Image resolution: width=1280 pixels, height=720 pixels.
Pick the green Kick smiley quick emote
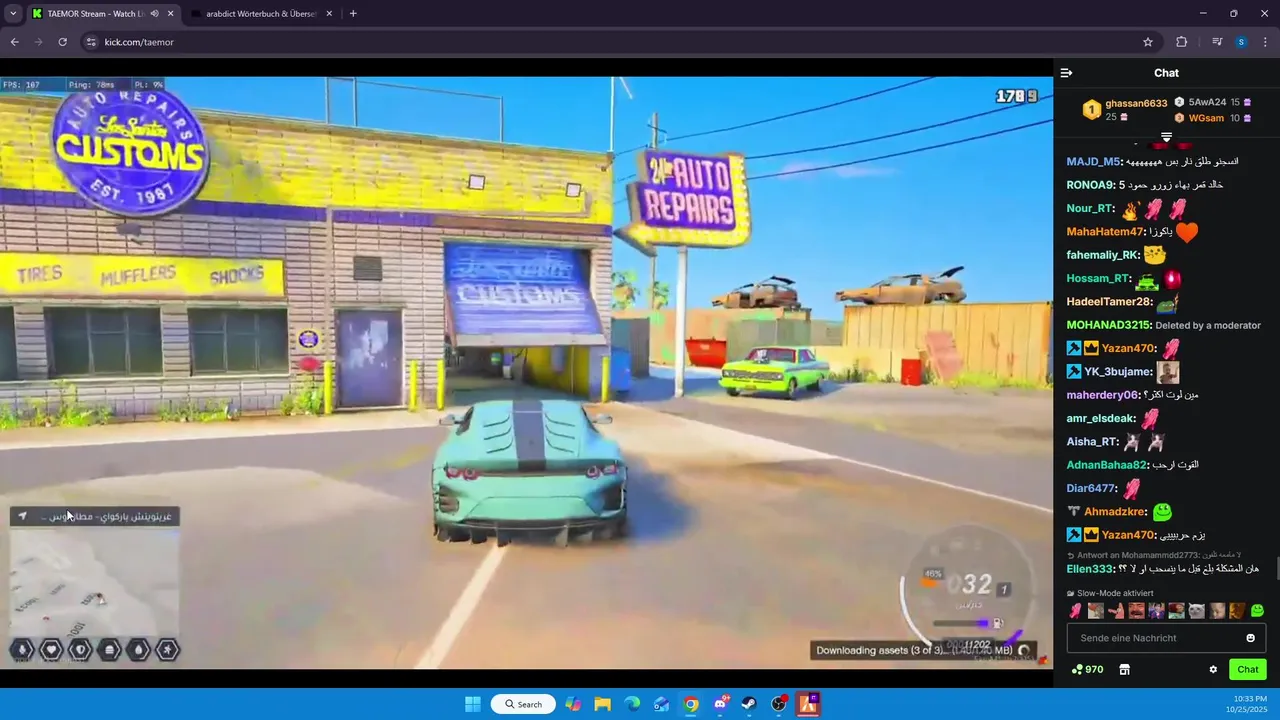(1257, 611)
